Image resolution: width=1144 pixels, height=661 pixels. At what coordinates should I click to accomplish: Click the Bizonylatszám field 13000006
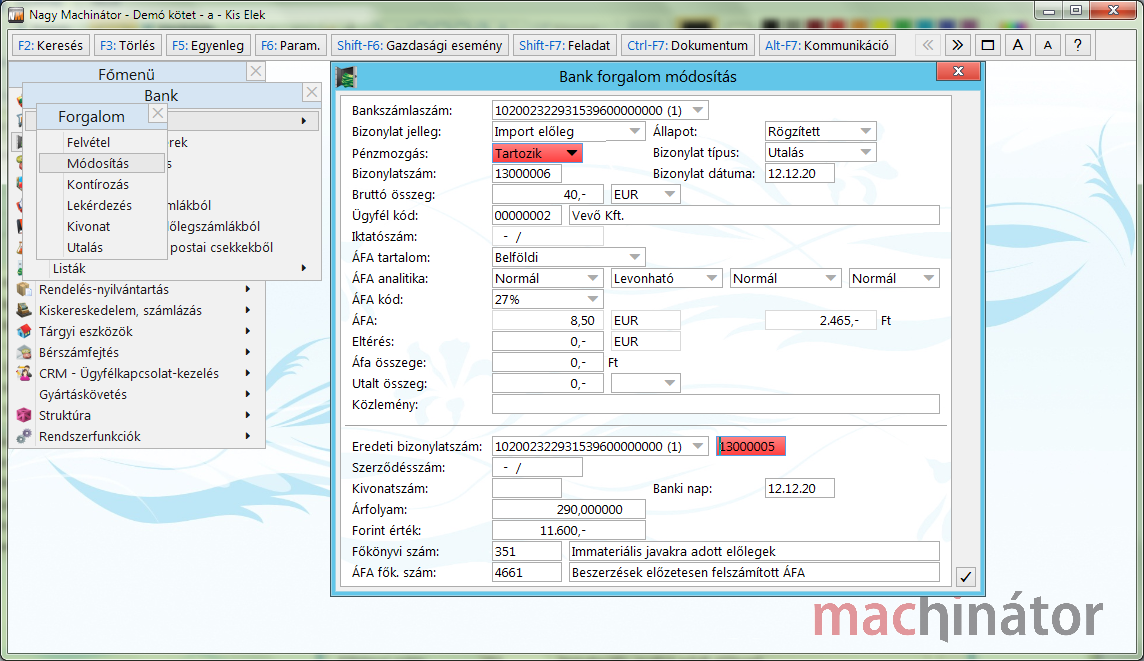pyautogui.click(x=527, y=174)
